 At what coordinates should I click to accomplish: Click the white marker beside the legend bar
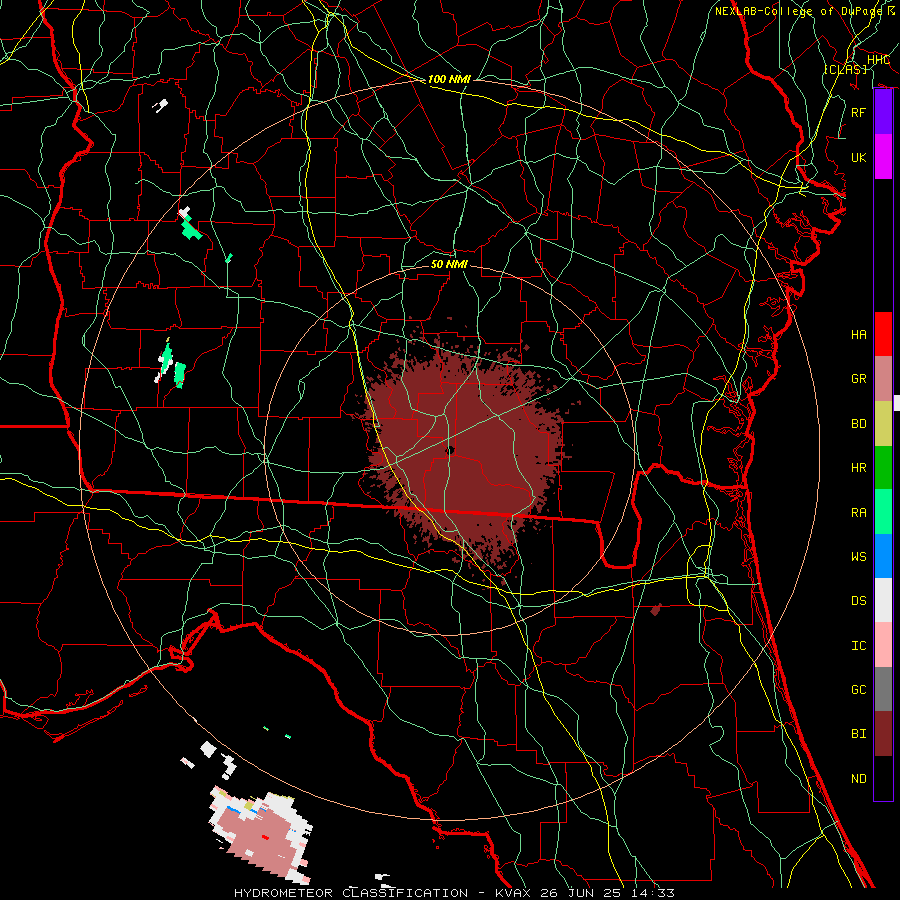(x=897, y=403)
